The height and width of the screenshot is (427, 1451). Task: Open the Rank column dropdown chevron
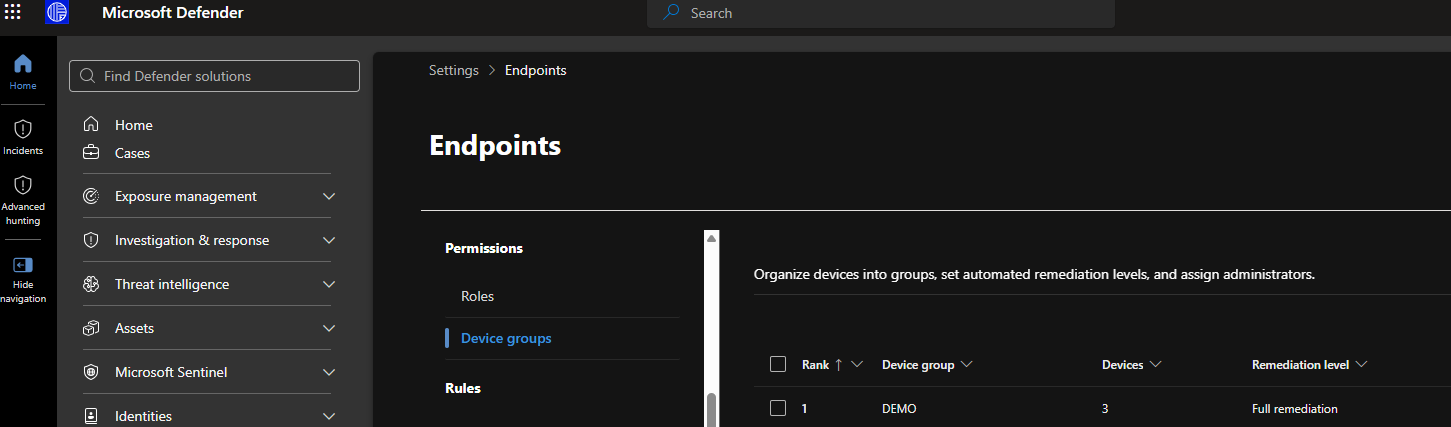[x=857, y=365]
